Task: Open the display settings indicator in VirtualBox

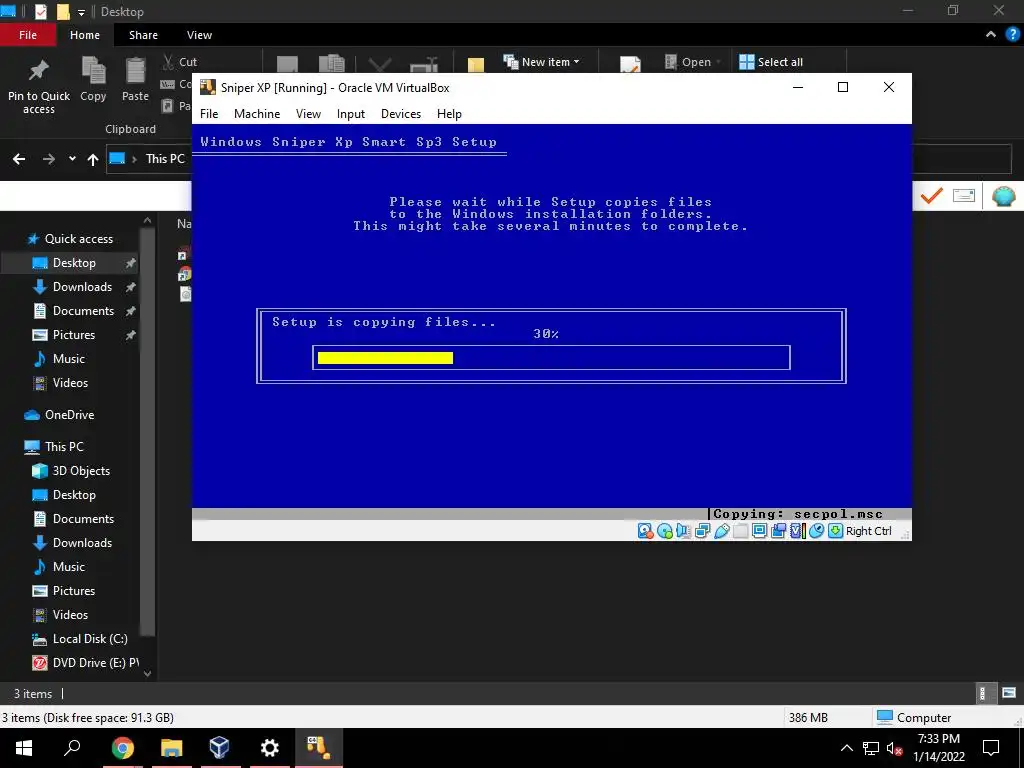Action: click(759, 531)
